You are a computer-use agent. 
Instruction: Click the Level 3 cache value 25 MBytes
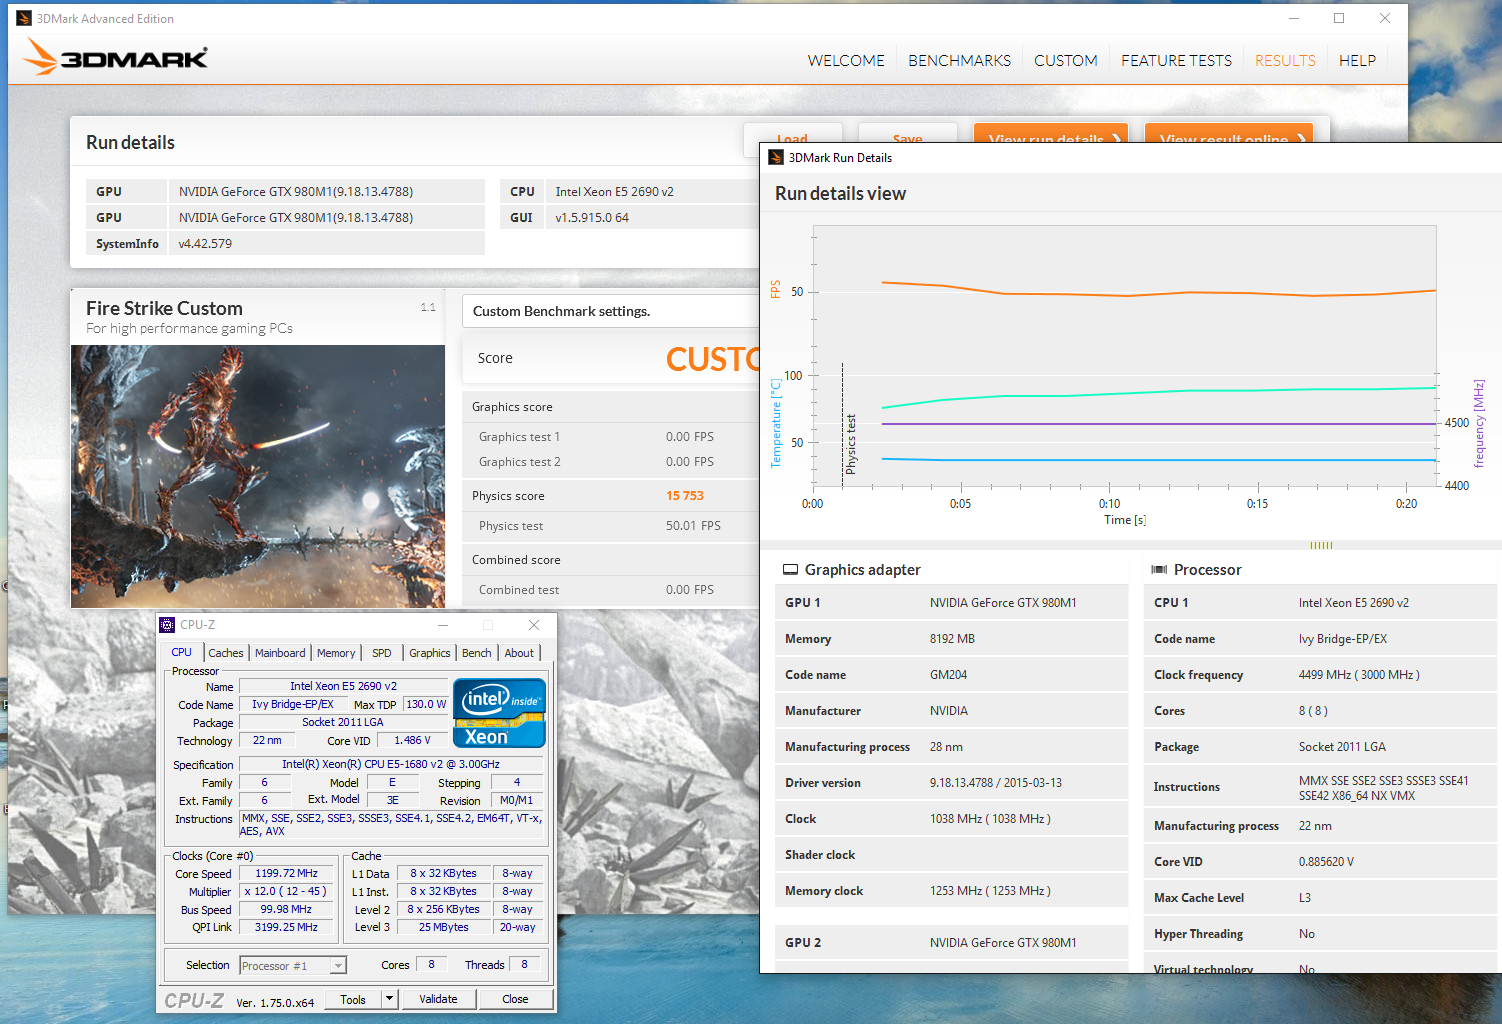click(444, 927)
